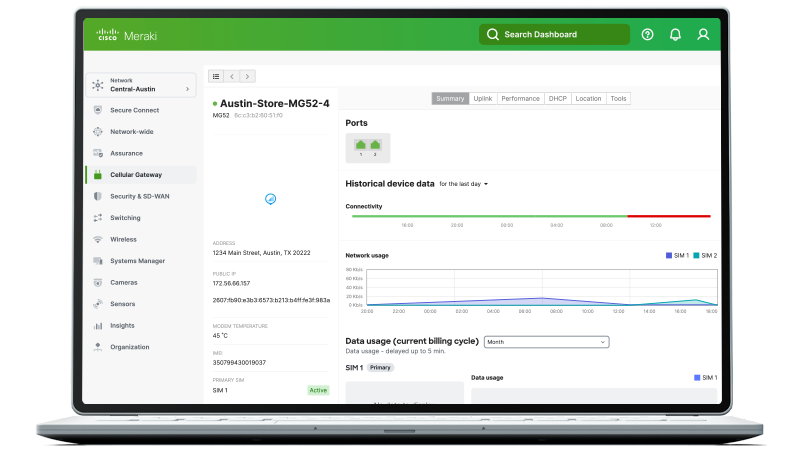Open the 'for the last day' dropdown
The height and width of the screenshot is (450, 800).
click(x=464, y=184)
